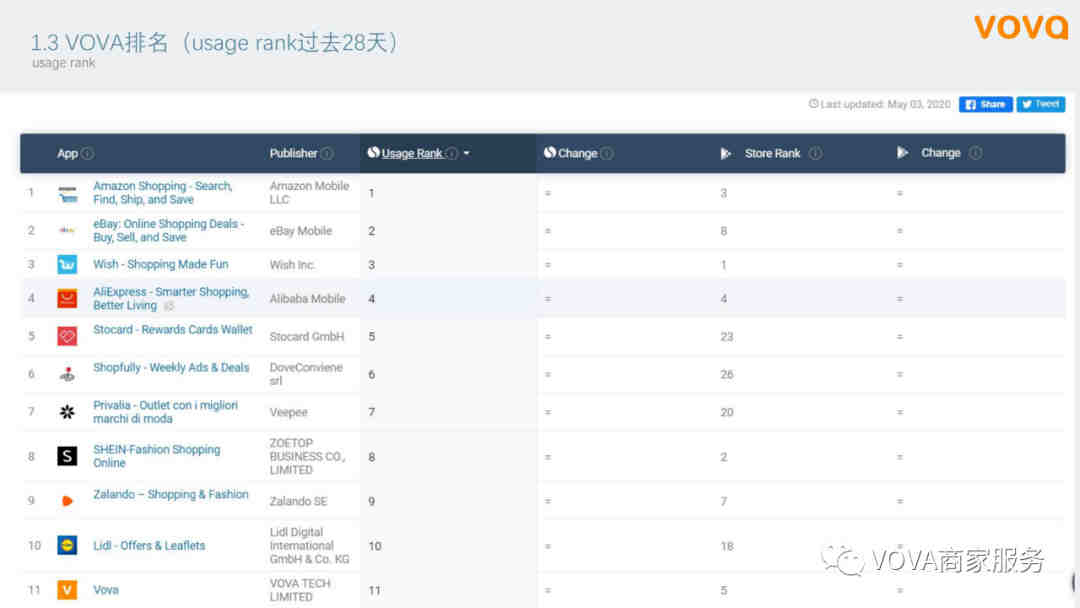
Task: Open the Wish - Shopping Made Fun link
Action: click(x=160, y=264)
